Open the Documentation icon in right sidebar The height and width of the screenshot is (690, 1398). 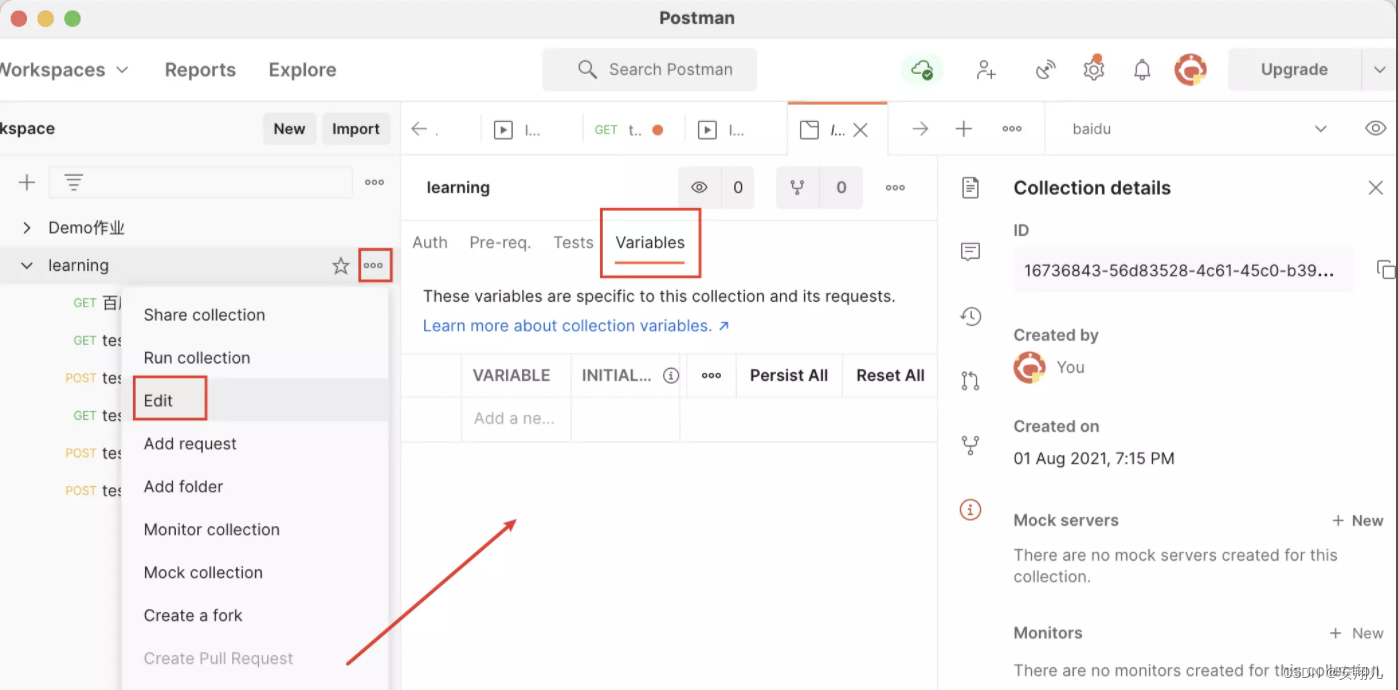(x=969, y=187)
